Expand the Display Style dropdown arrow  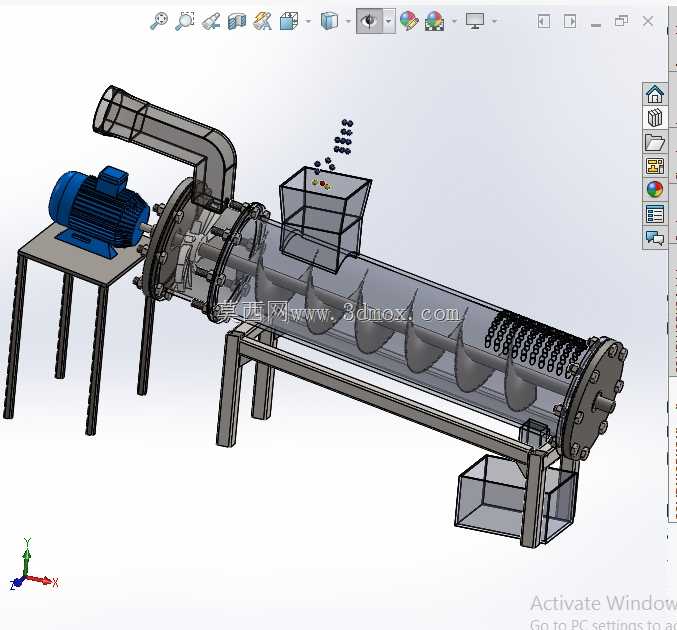pyautogui.click(x=348, y=21)
